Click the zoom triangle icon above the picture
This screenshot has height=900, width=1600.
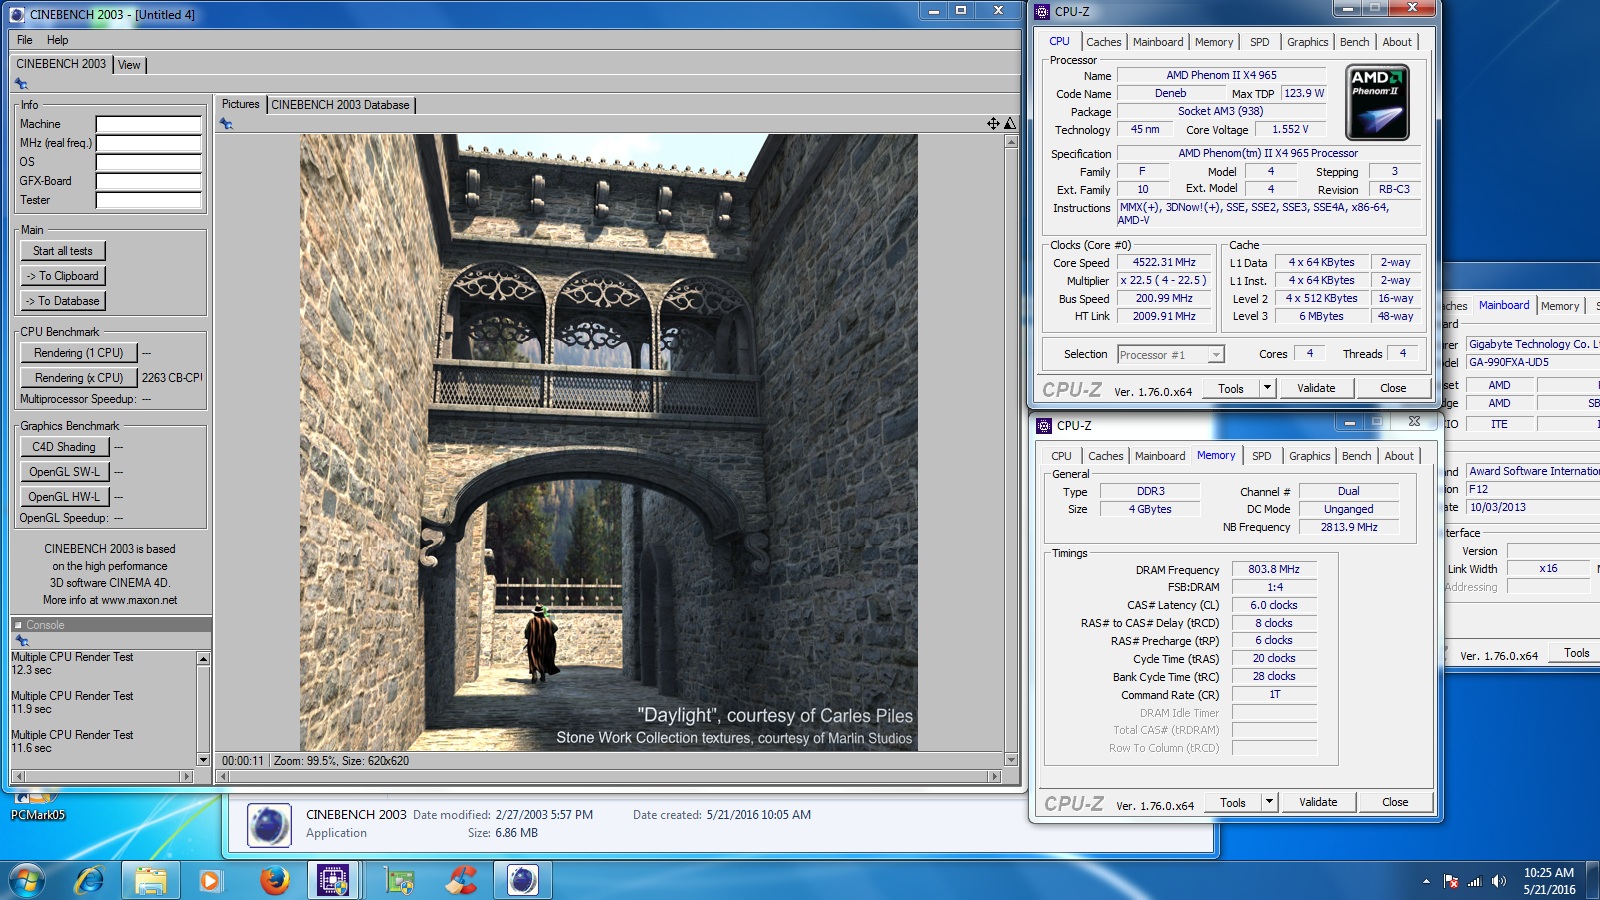1010,124
